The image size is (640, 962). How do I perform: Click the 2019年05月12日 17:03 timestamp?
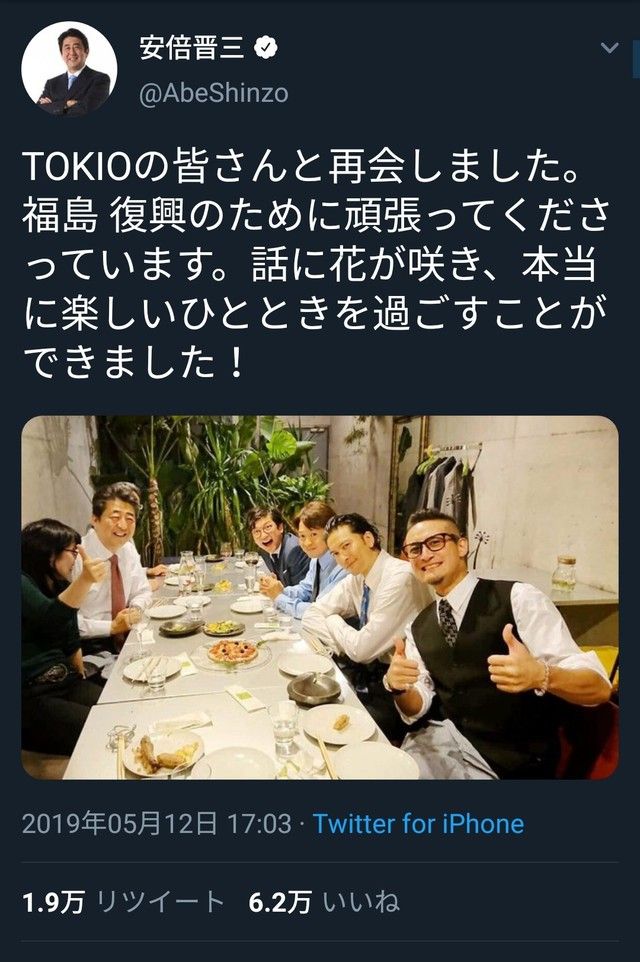(x=156, y=824)
